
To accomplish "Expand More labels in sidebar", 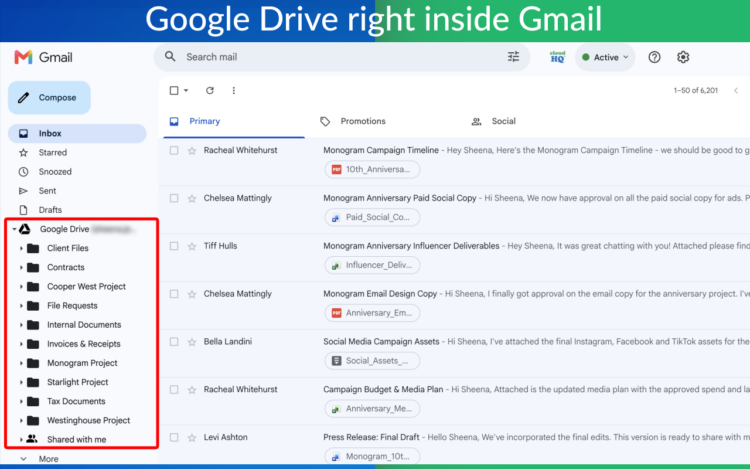I will pyautogui.click(x=39, y=458).
